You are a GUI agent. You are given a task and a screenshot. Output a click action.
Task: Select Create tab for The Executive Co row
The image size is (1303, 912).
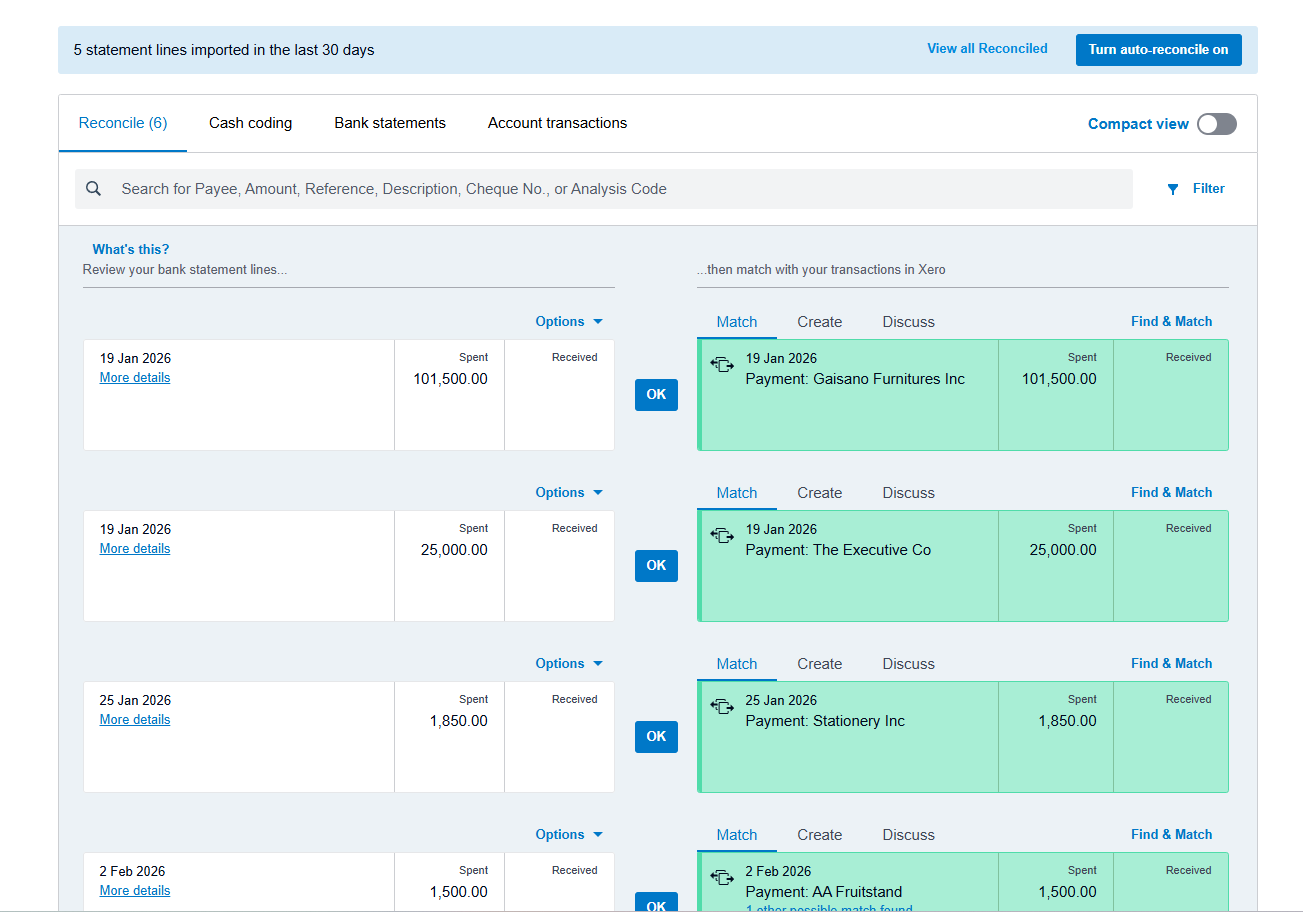point(820,493)
